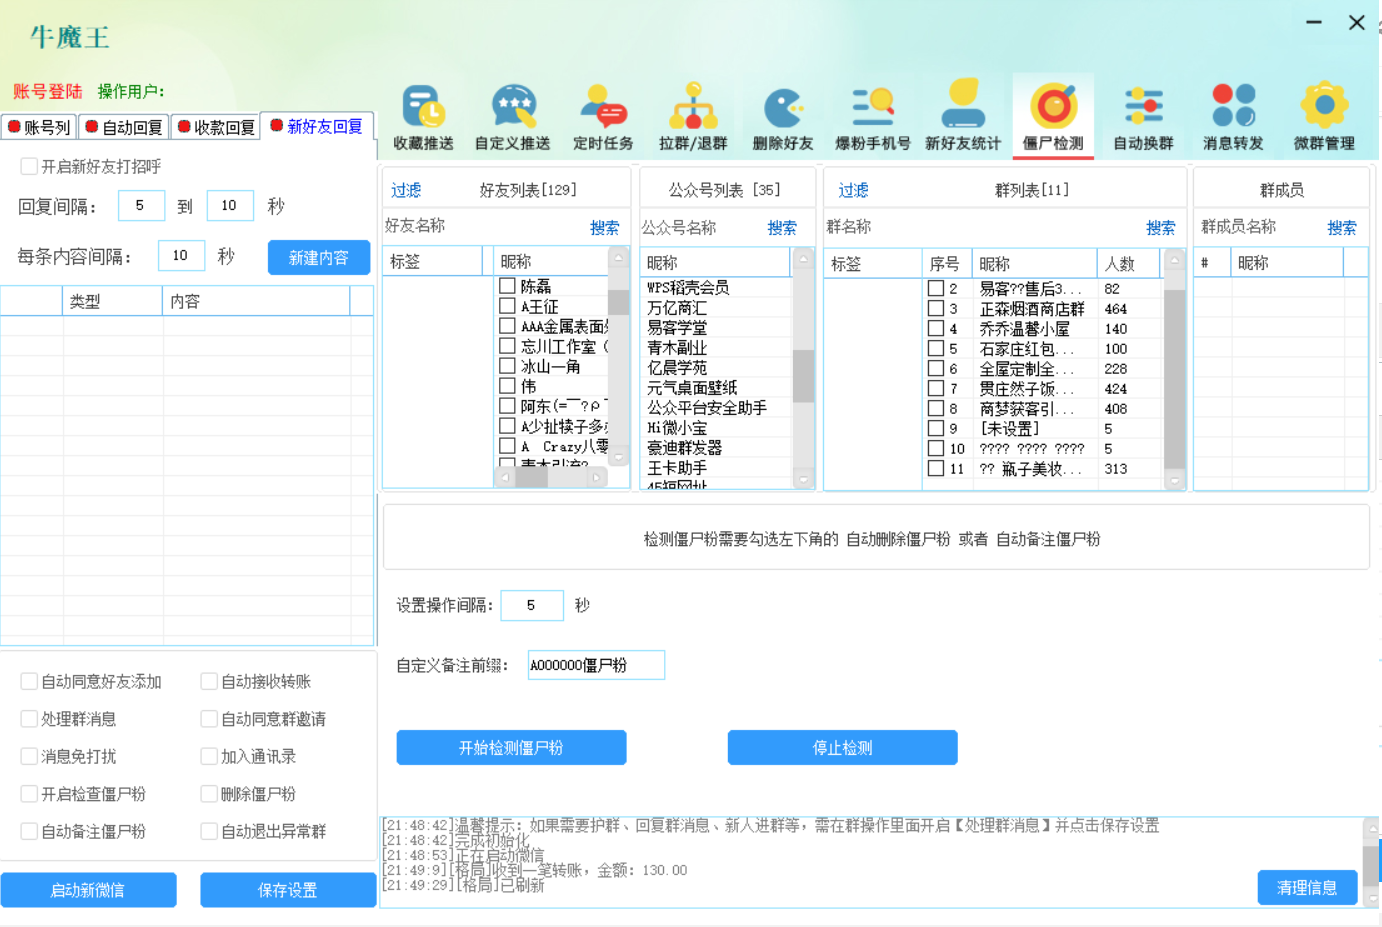Open the 自定义推送 tool
Image resolution: width=1382 pixels, height=927 pixels.
pos(513,117)
